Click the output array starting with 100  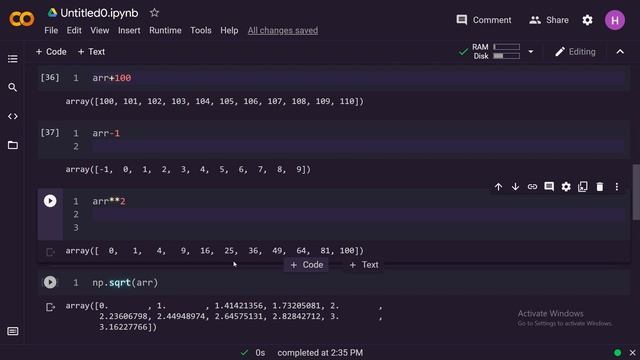pyautogui.click(x=214, y=101)
